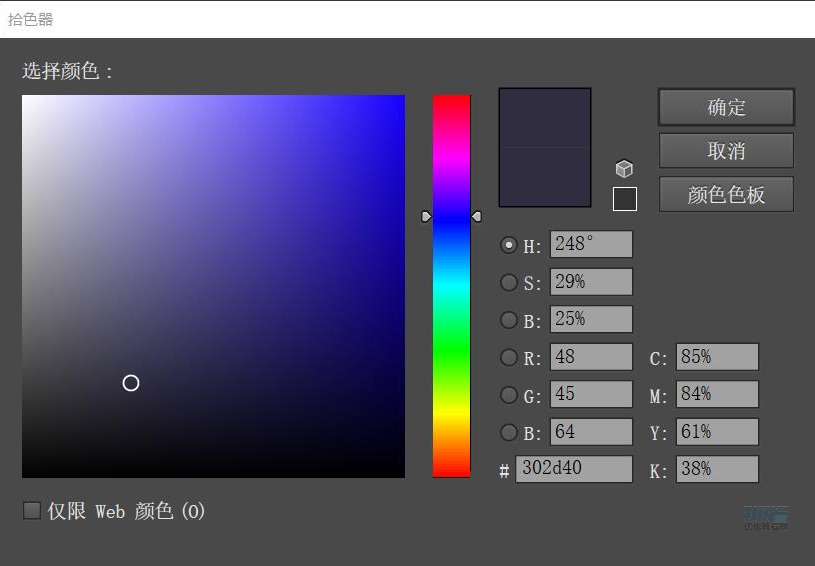The image size is (815, 566).
Task: Select the R red radio button
Action: coord(509,358)
